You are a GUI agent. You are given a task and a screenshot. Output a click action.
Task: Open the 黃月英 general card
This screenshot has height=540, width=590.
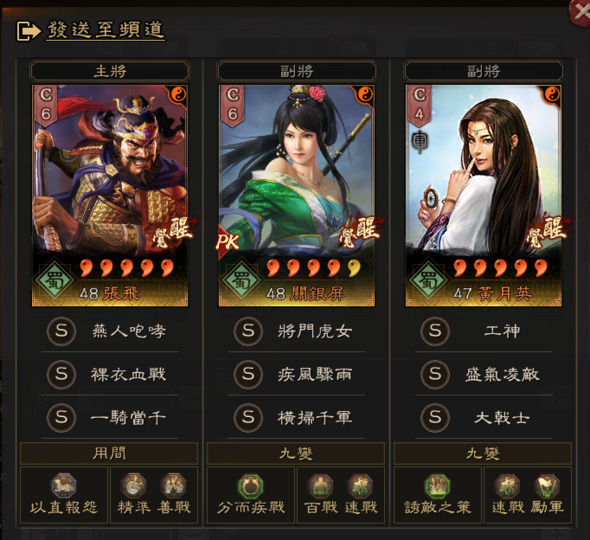[484, 196]
